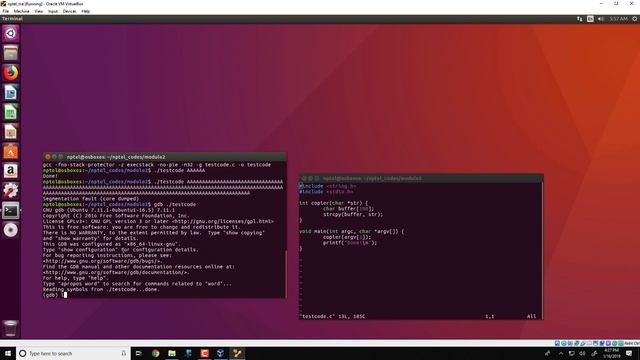640x360 pixels.
Task: Click the Cortana microphone icon in search box
Action: (124, 353)
